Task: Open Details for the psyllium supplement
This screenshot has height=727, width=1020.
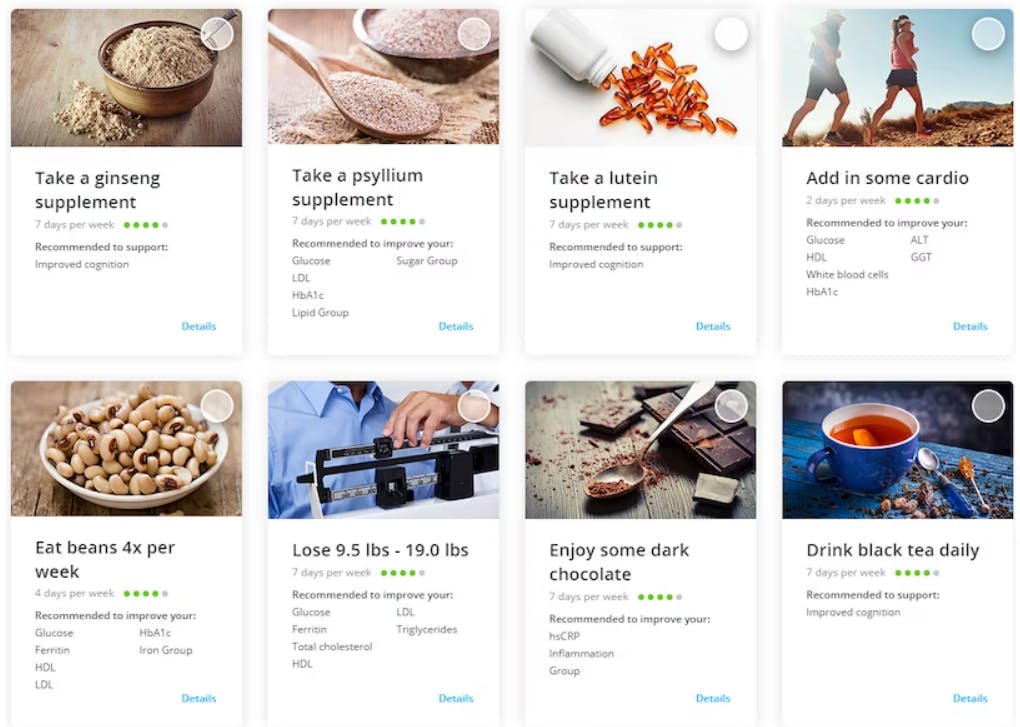Action: [x=456, y=326]
